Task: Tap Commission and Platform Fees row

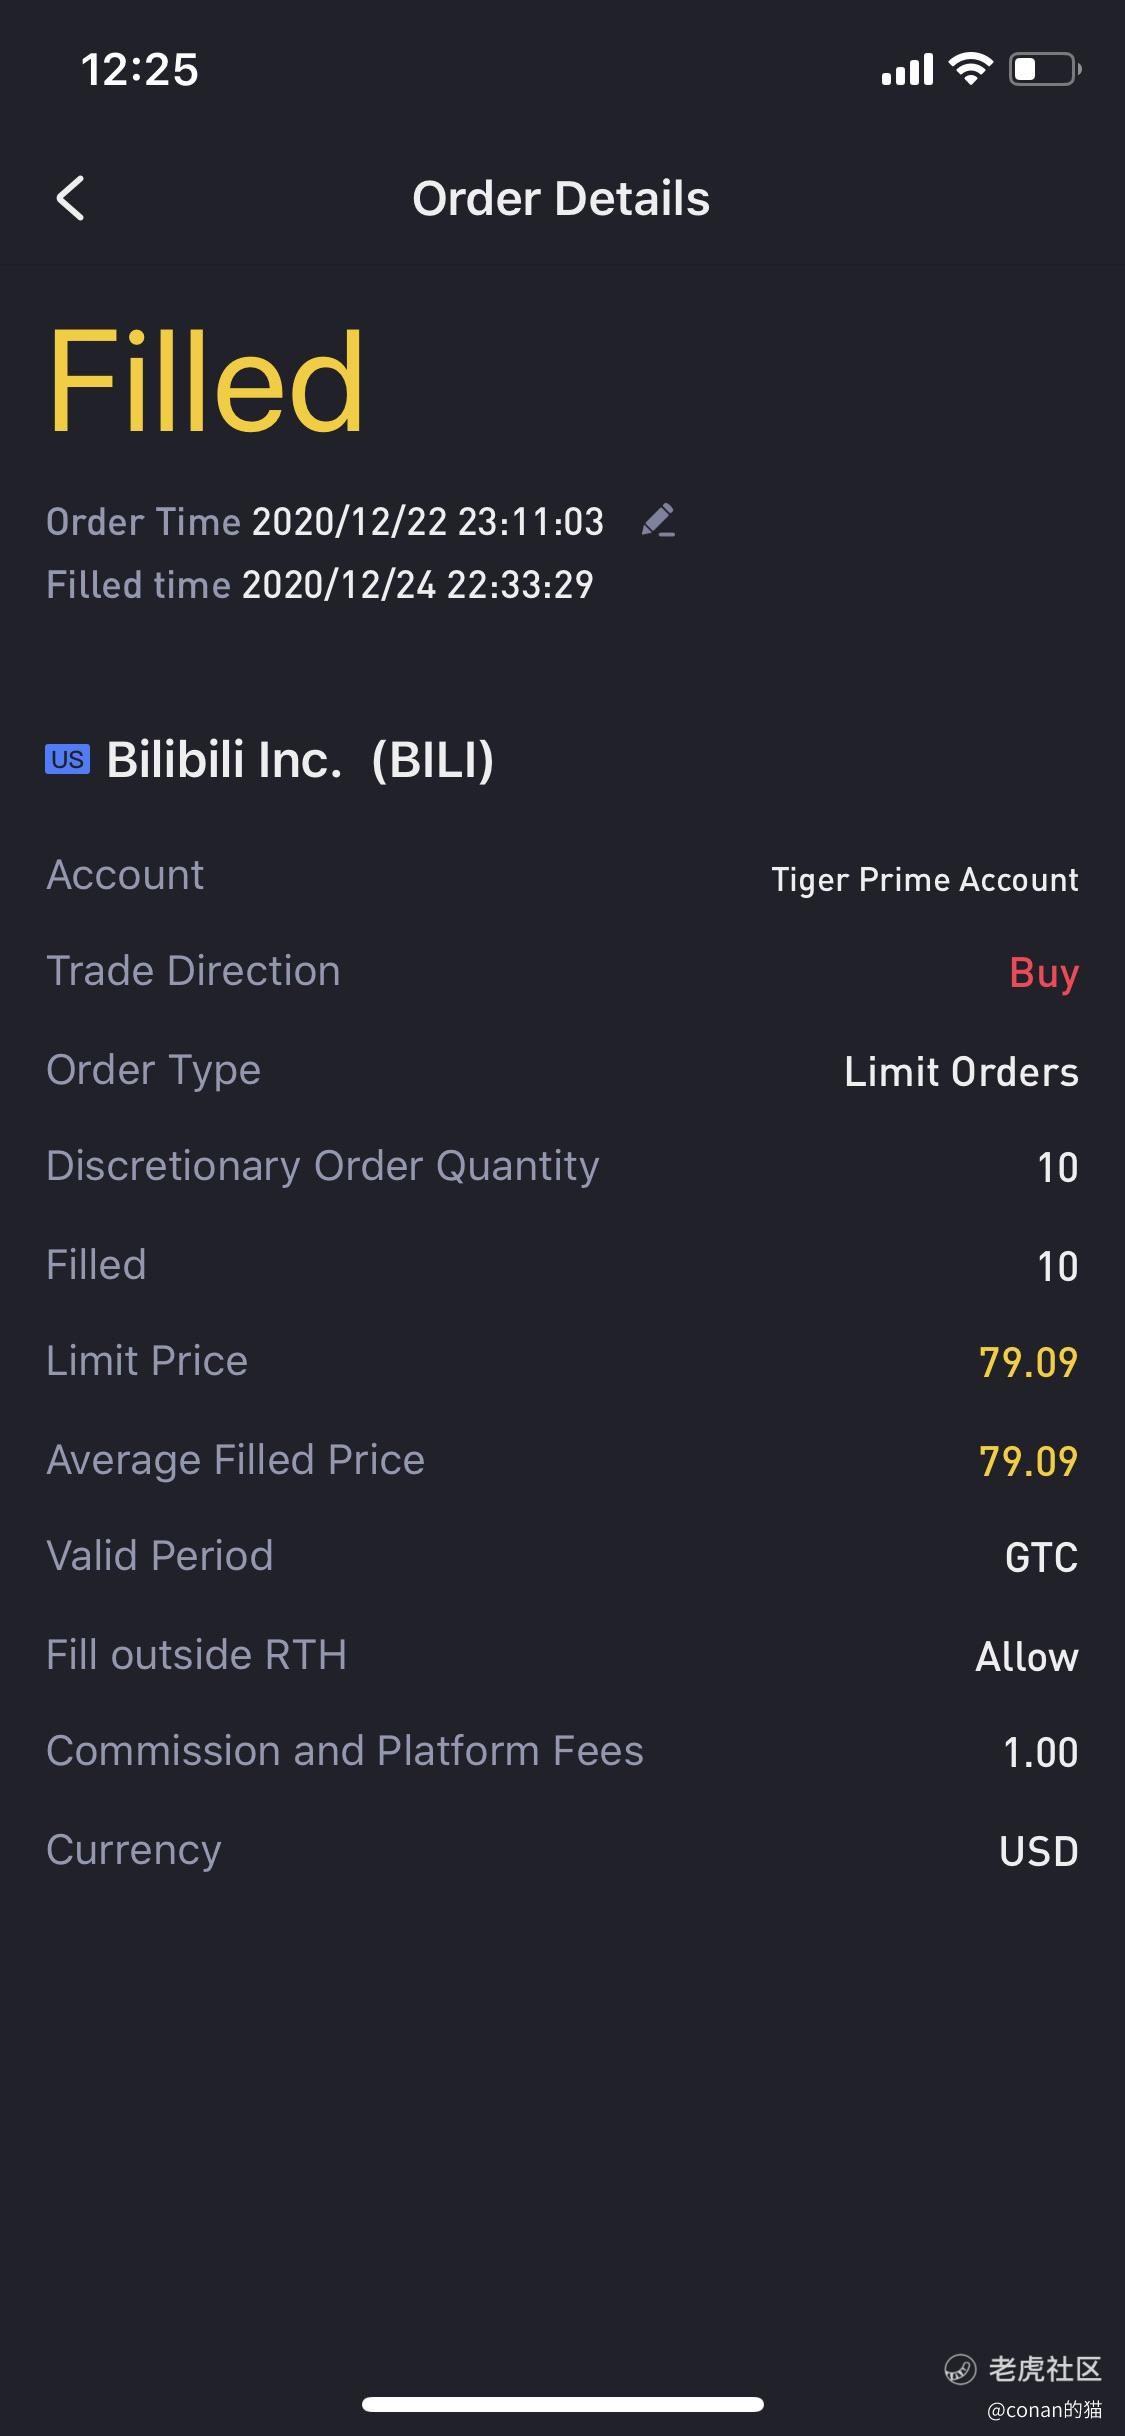Action: (562, 1751)
